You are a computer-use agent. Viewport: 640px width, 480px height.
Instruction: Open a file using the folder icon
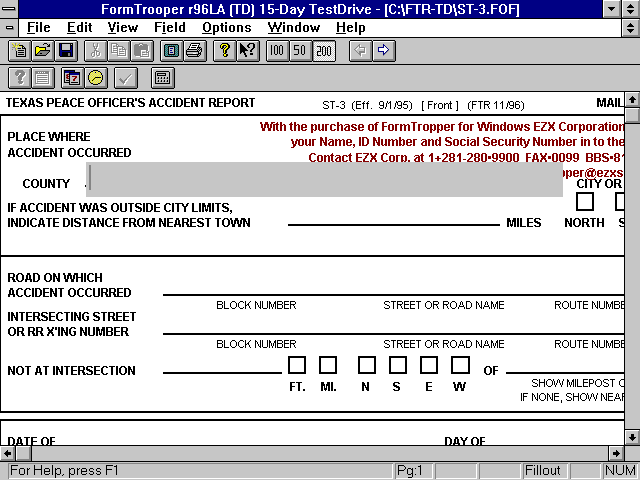click(x=42, y=50)
